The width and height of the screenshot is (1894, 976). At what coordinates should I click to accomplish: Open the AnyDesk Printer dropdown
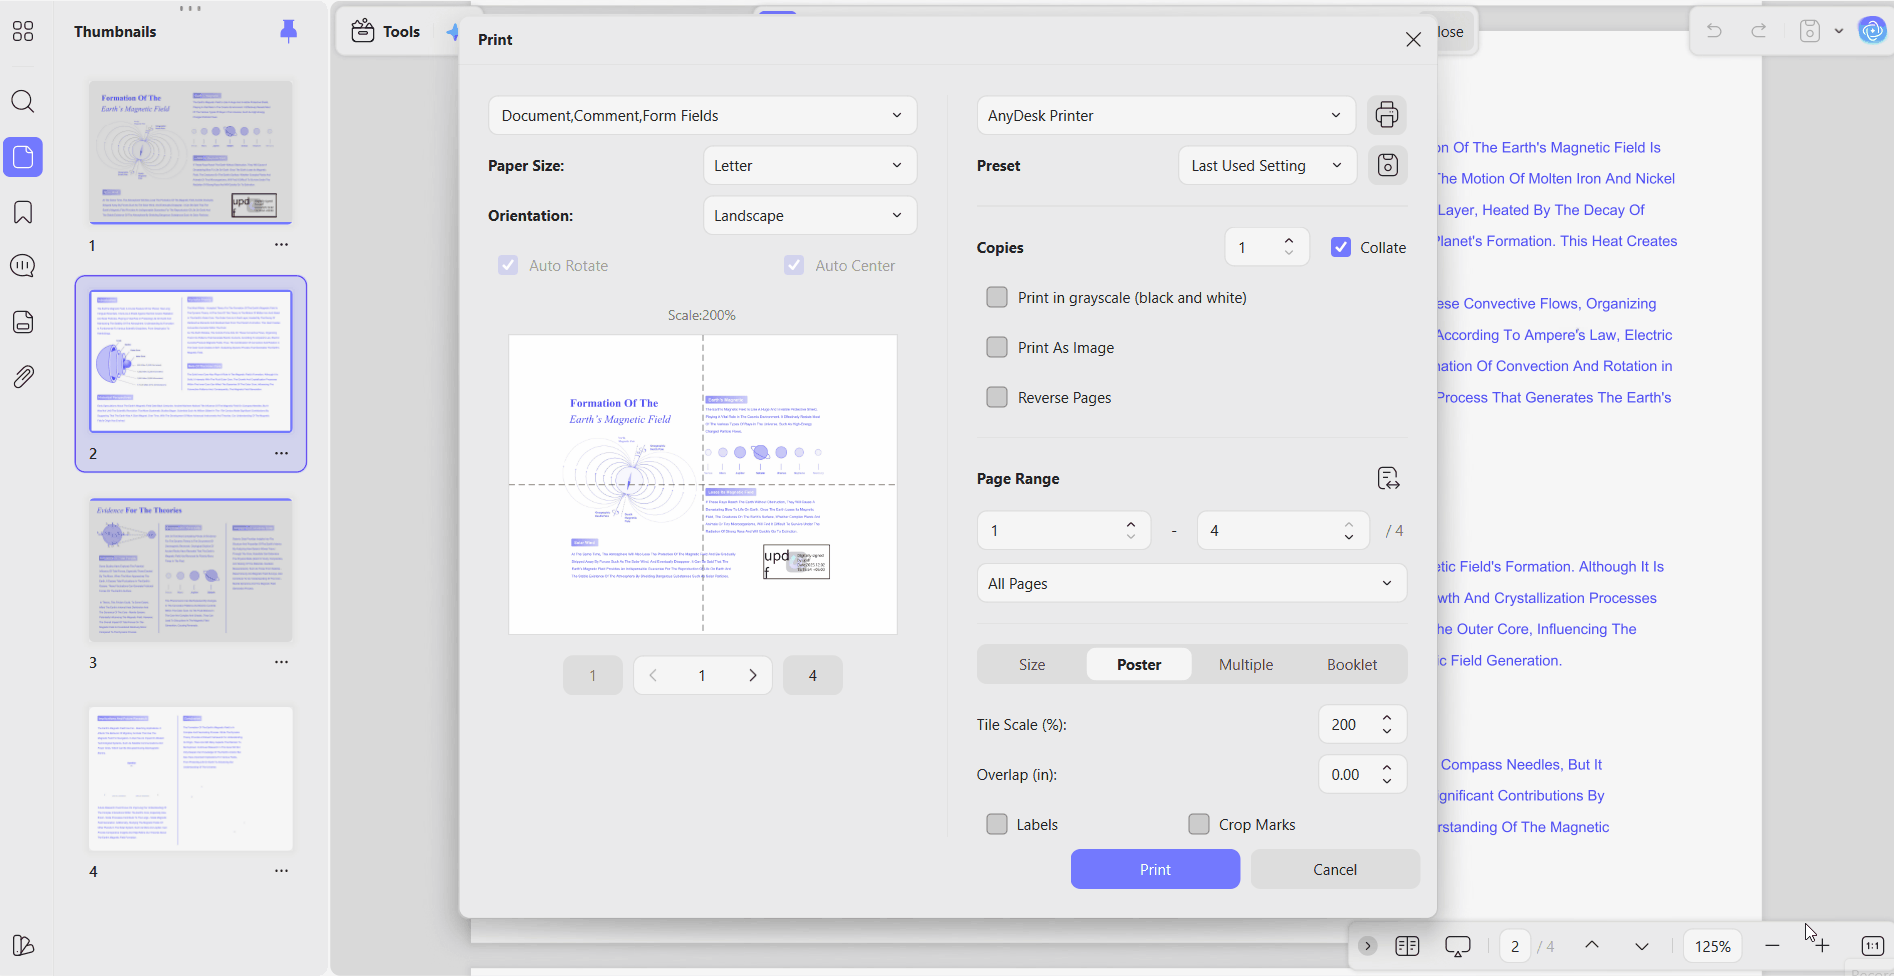click(x=1166, y=115)
